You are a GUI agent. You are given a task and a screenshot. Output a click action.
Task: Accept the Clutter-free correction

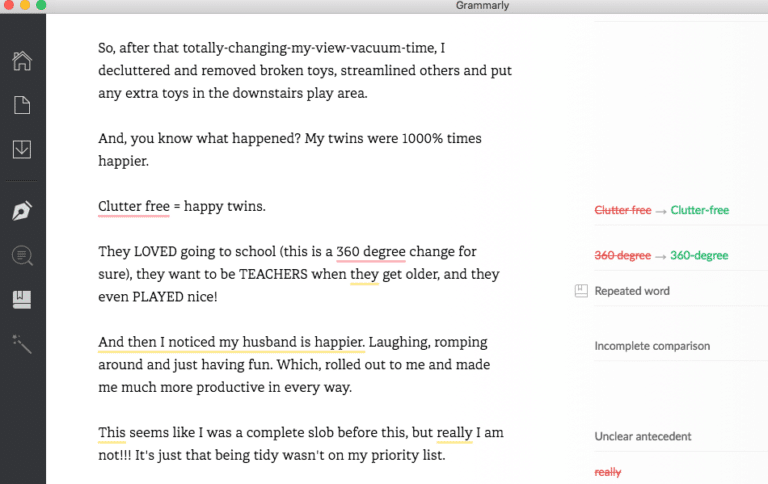[699, 210]
